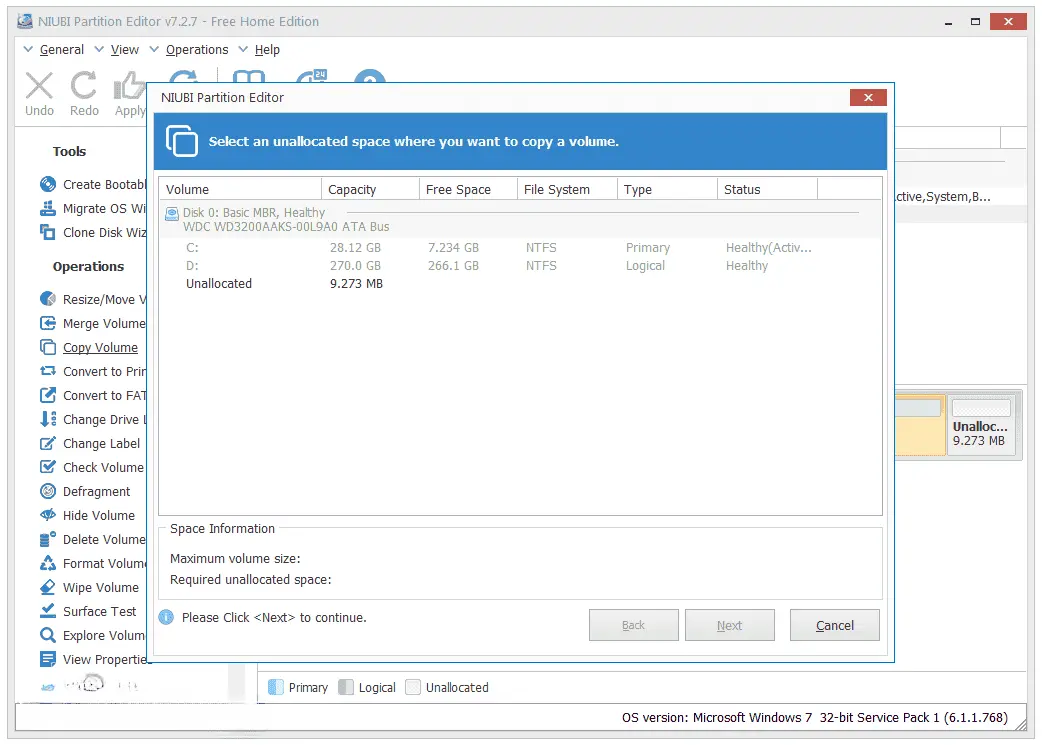This screenshot has width=1042, height=745.
Task: Click the Clone Disk Wizard icon
Action: coord(48,232)
